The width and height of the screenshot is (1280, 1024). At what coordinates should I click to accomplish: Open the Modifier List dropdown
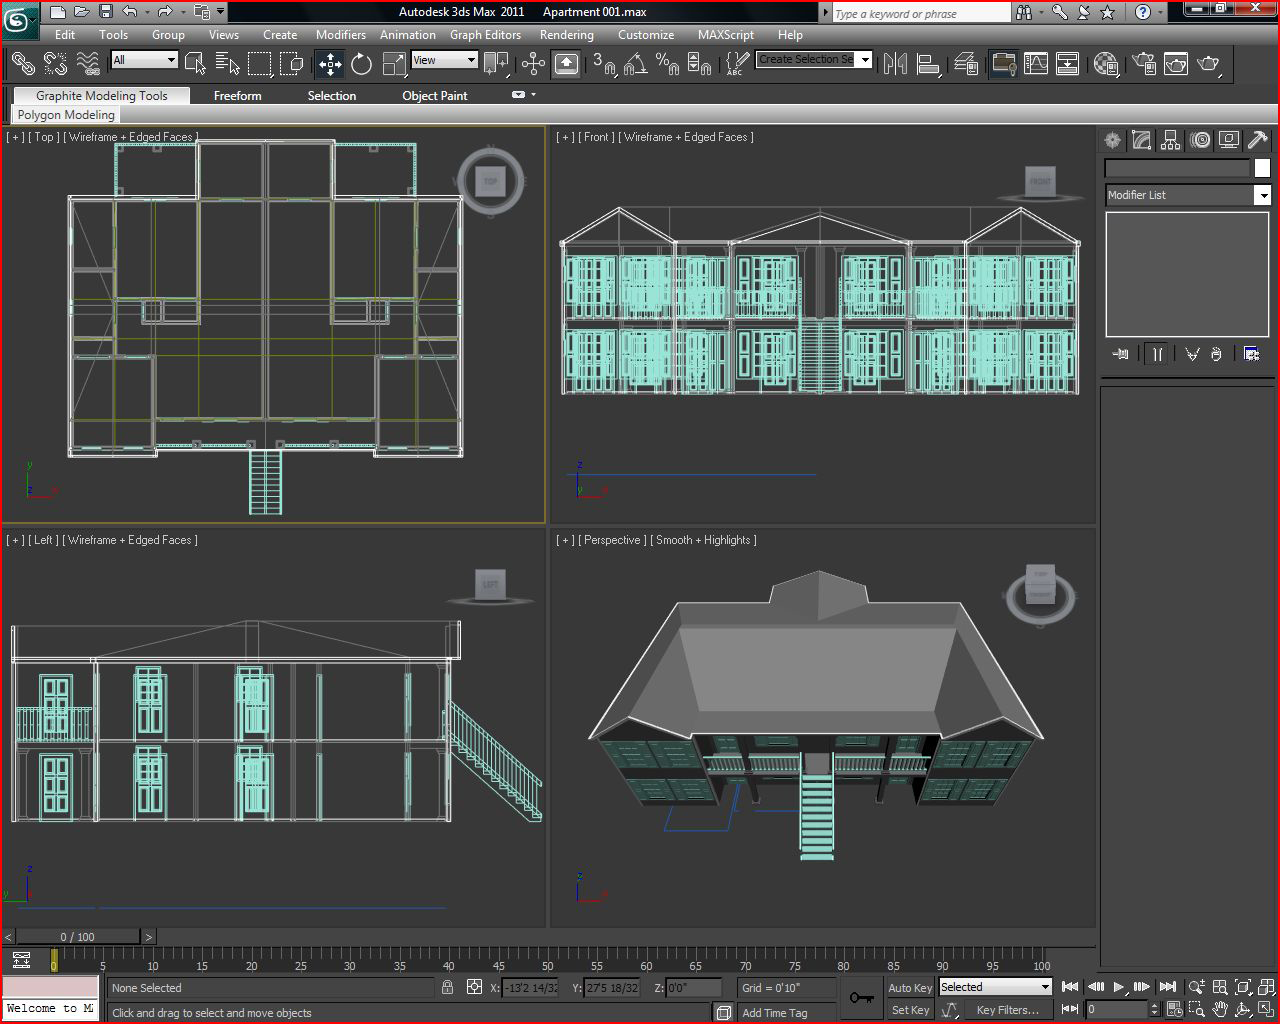click(x=1263, y=195)
